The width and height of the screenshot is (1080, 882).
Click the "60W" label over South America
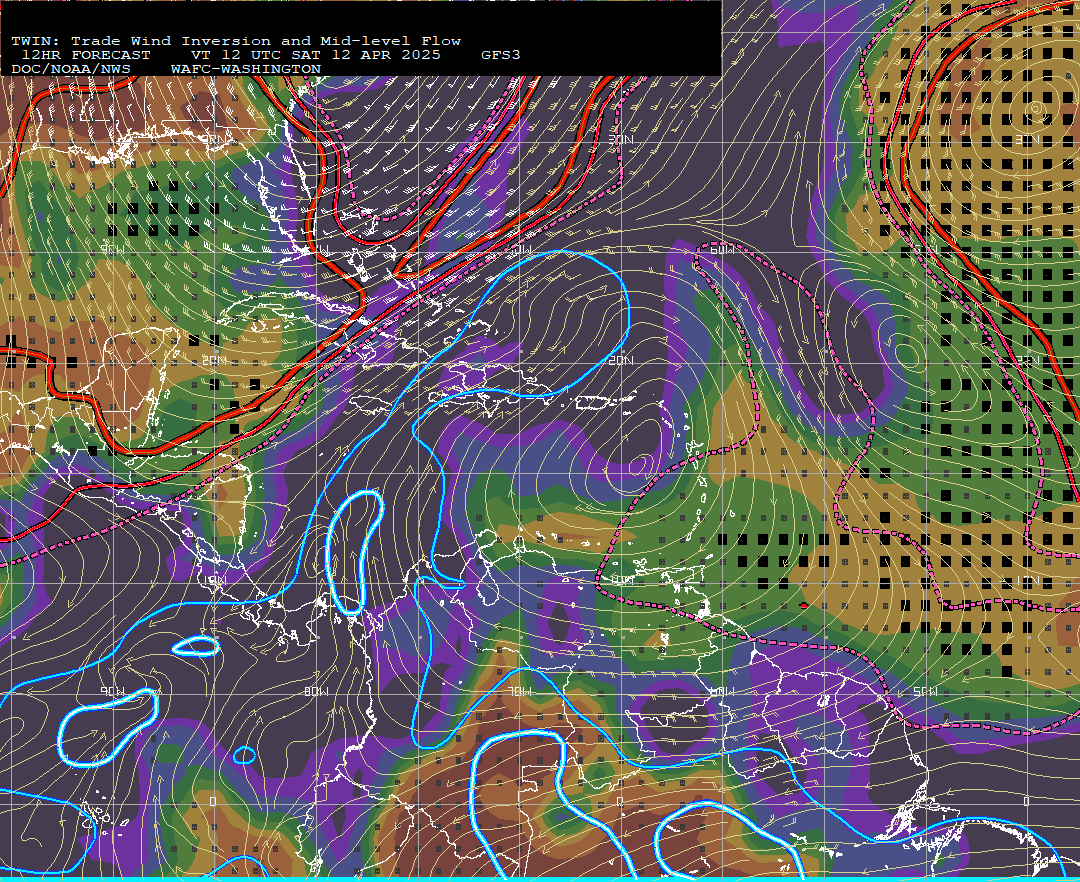tap(722, 691)
